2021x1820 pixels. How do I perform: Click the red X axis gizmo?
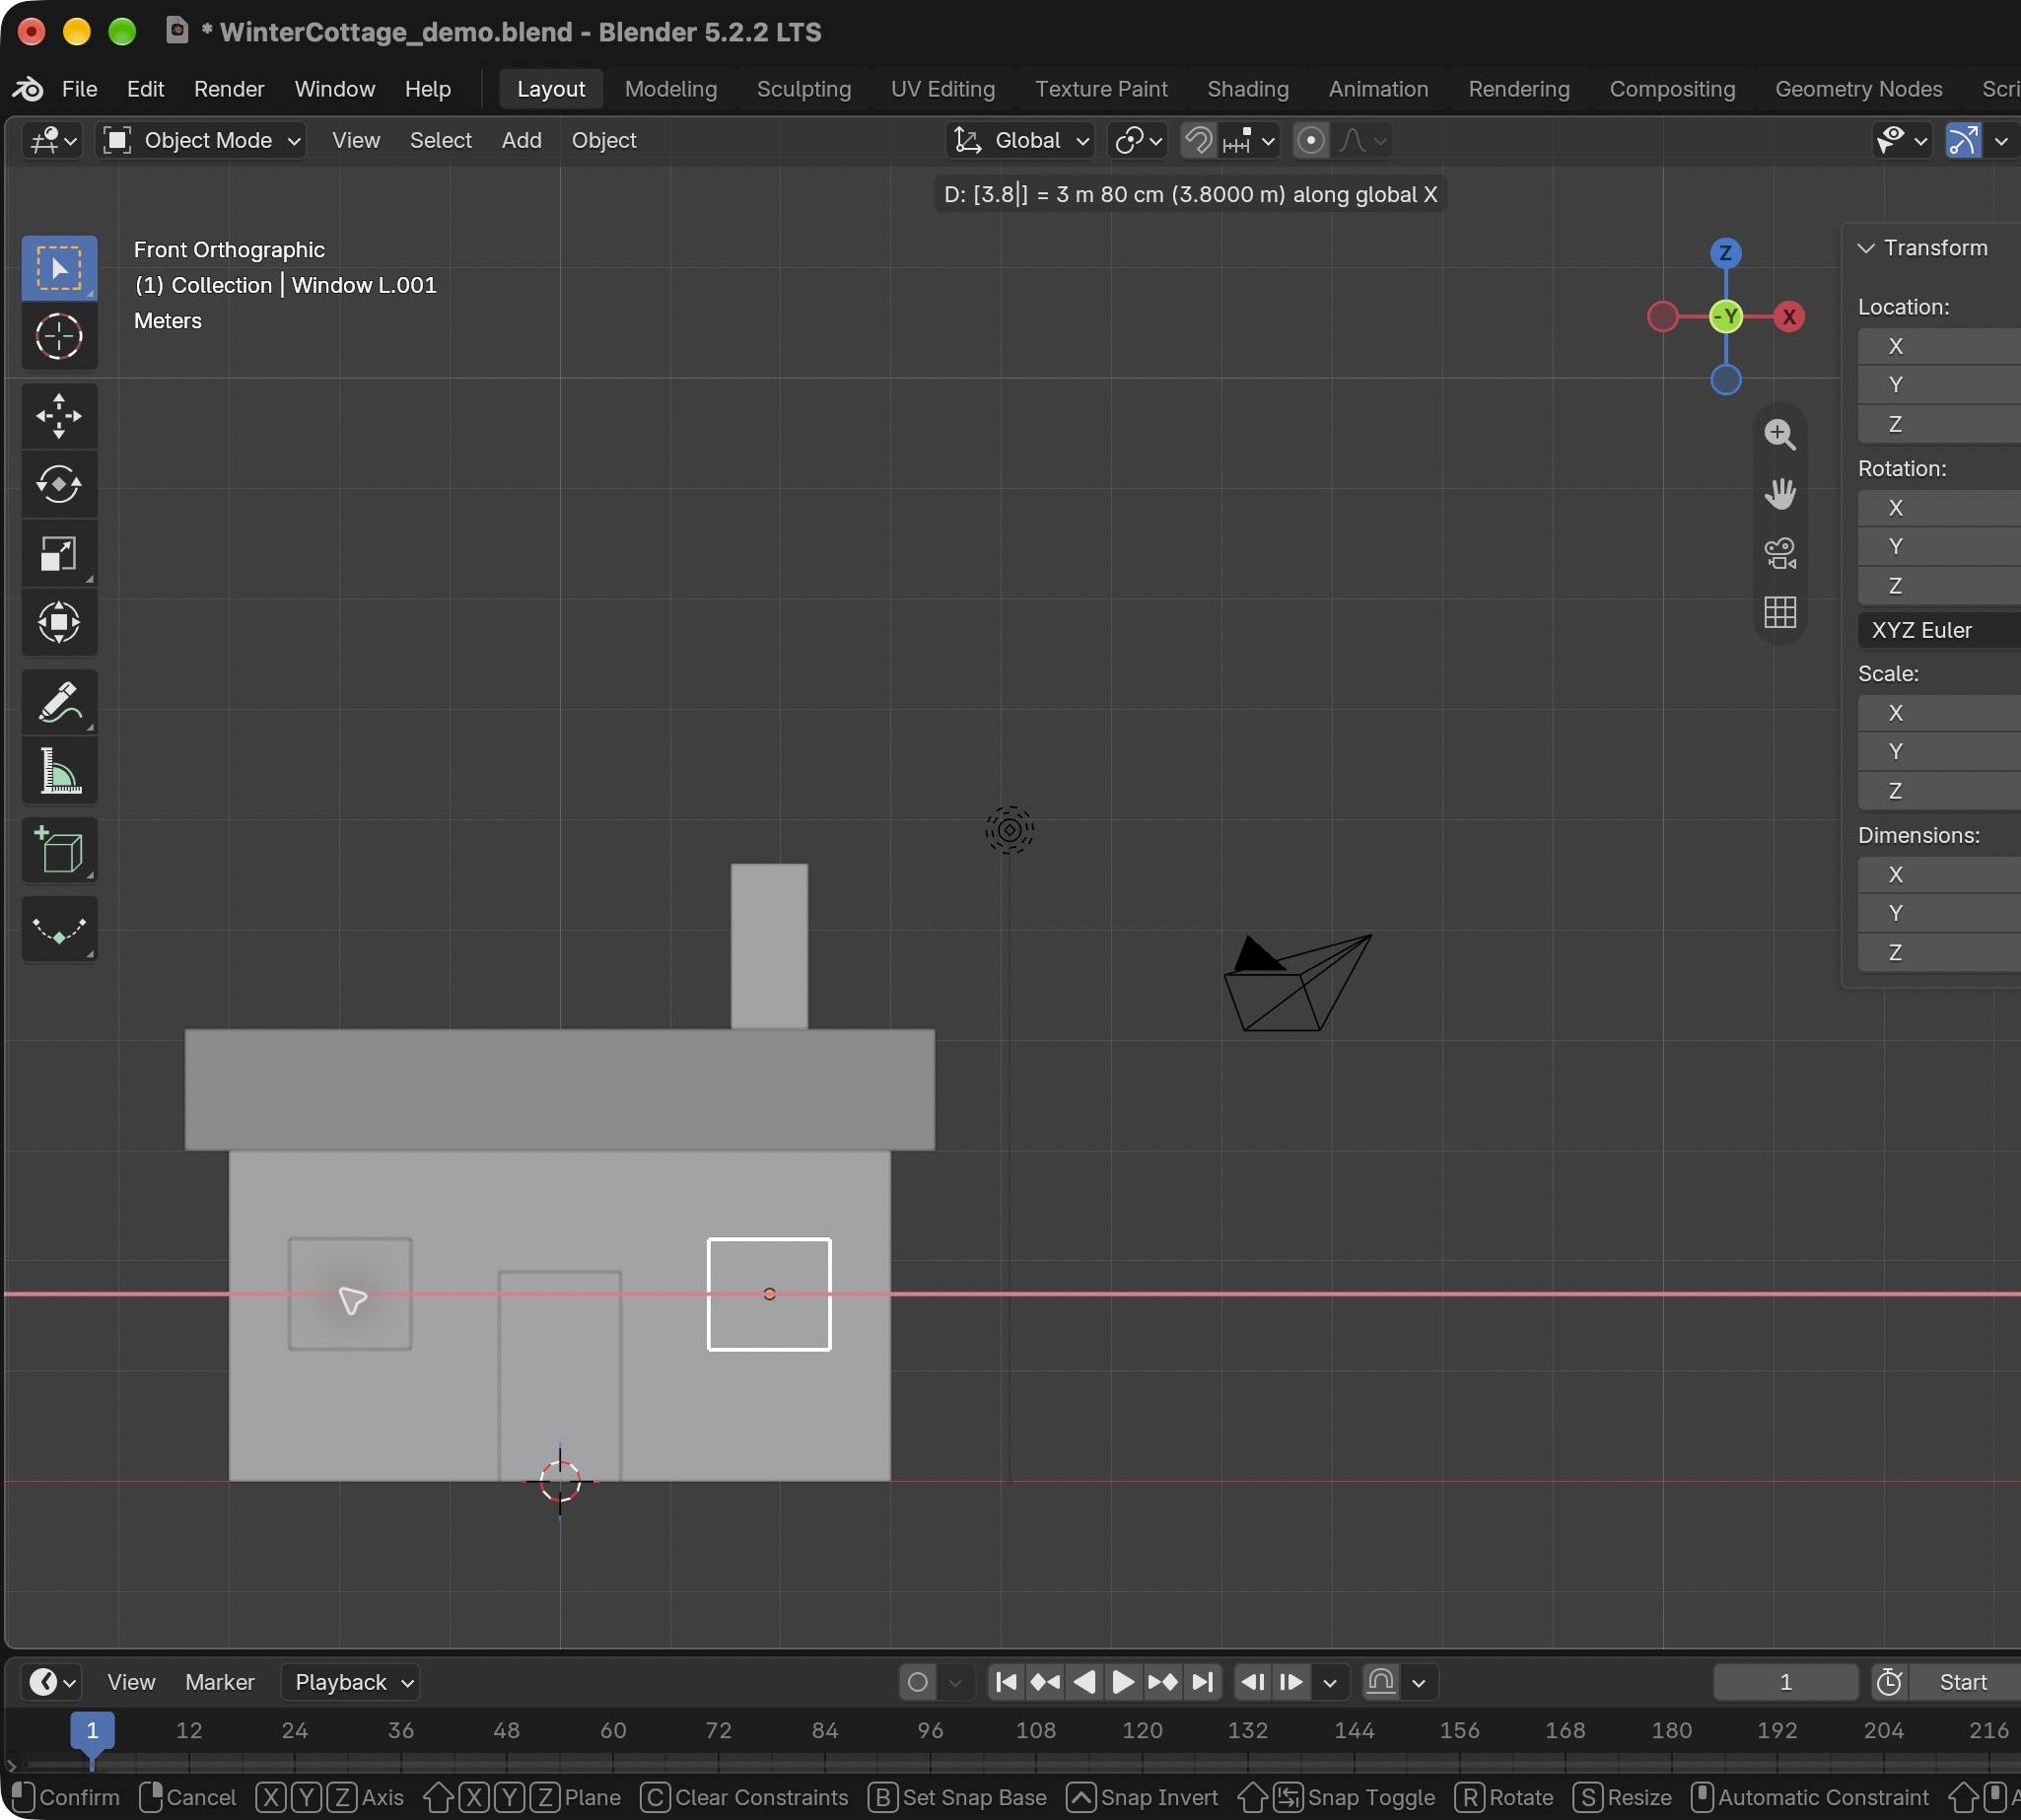[1789, 317]
